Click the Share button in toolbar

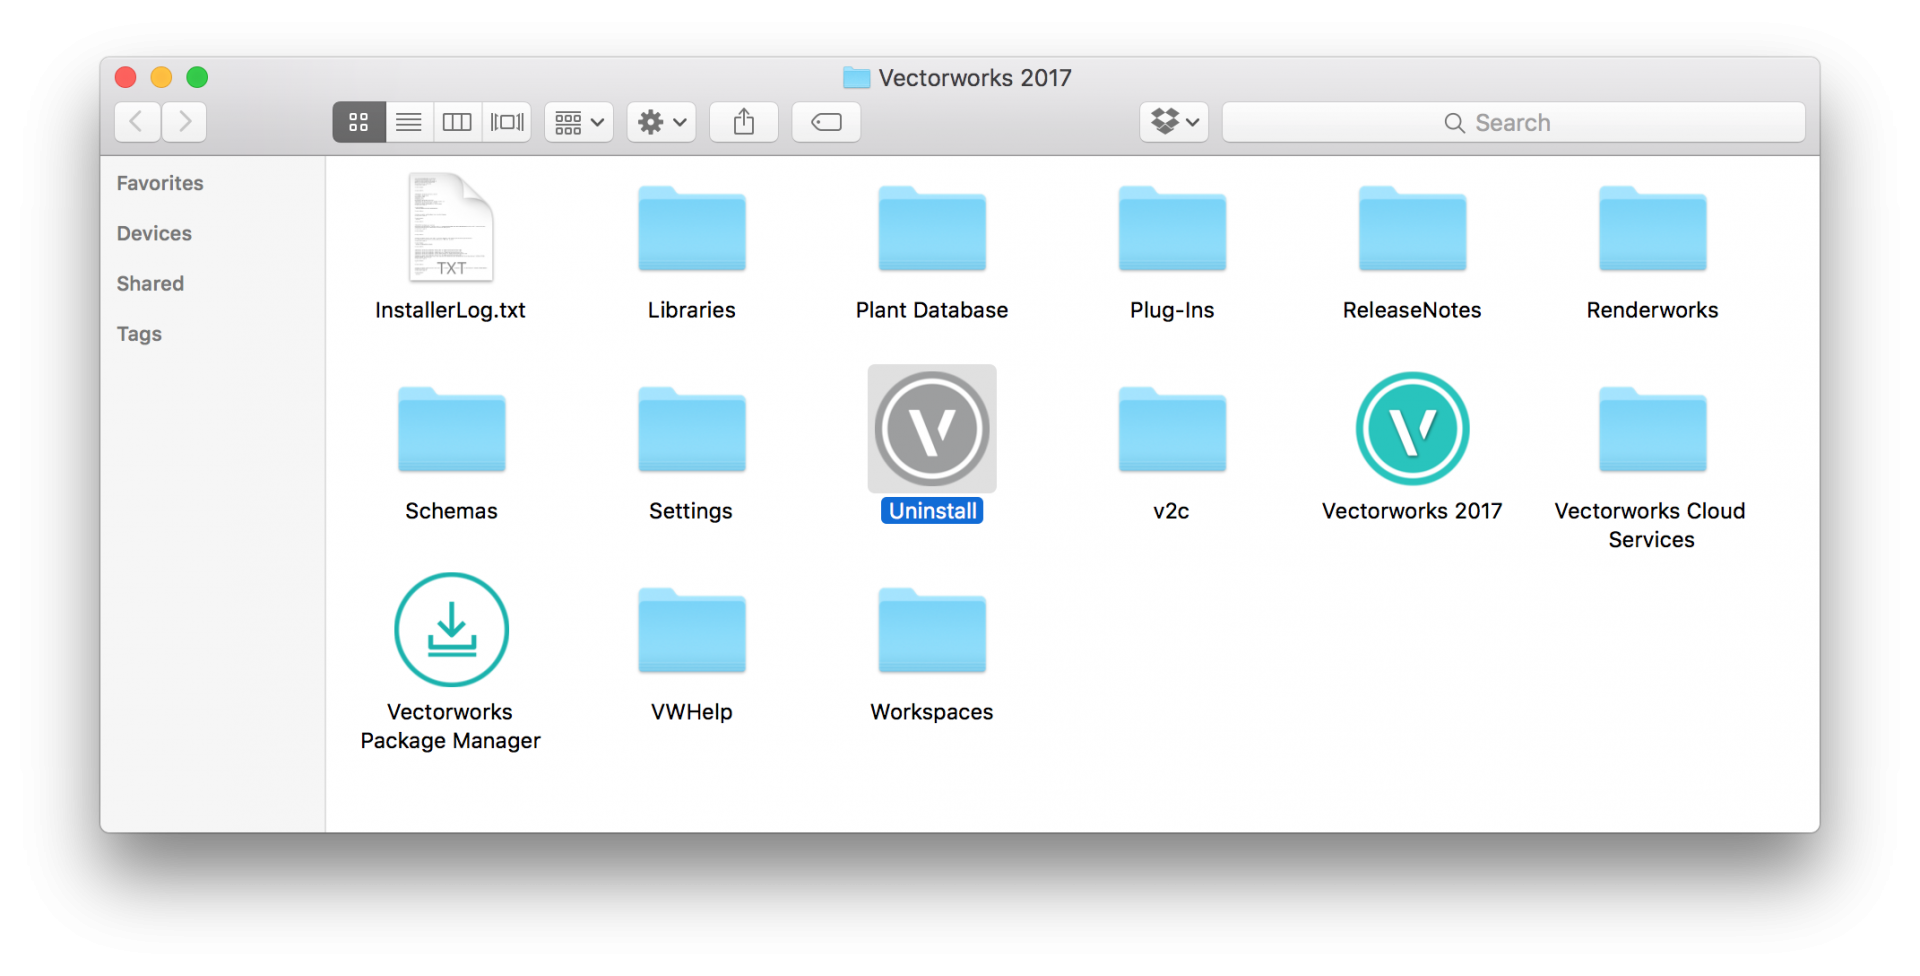743,122
